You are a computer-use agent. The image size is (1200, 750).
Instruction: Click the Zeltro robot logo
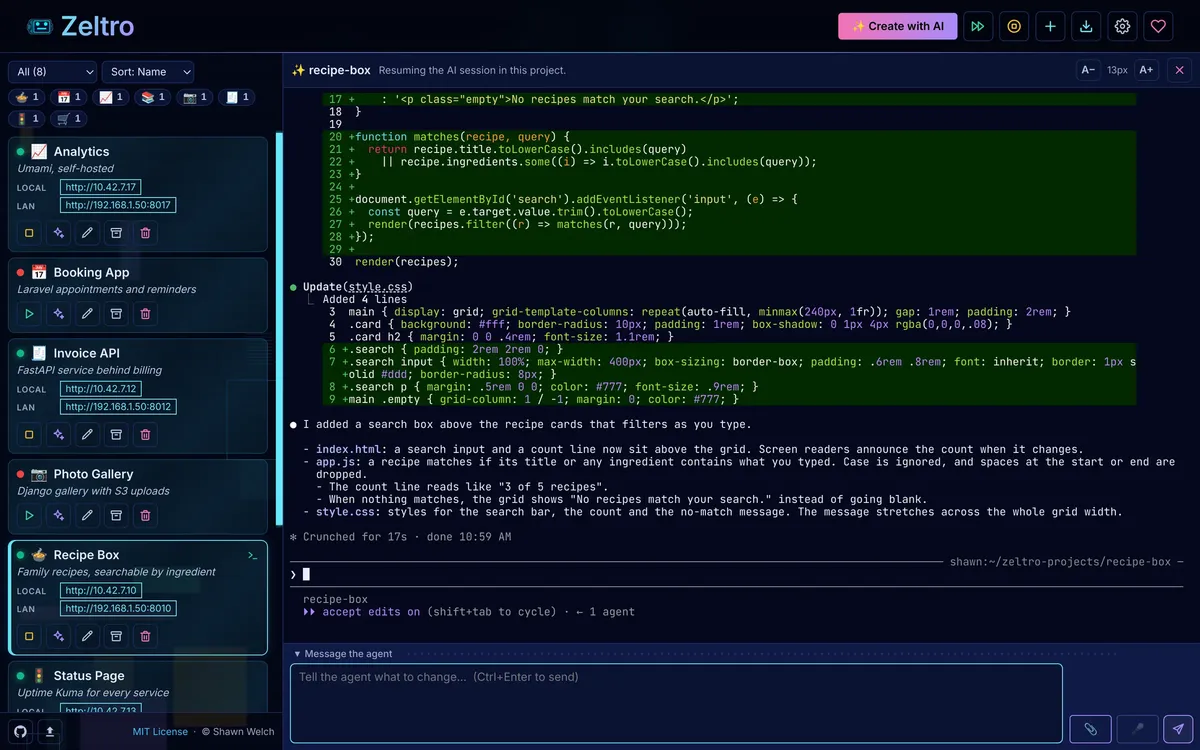coord(40,27)
